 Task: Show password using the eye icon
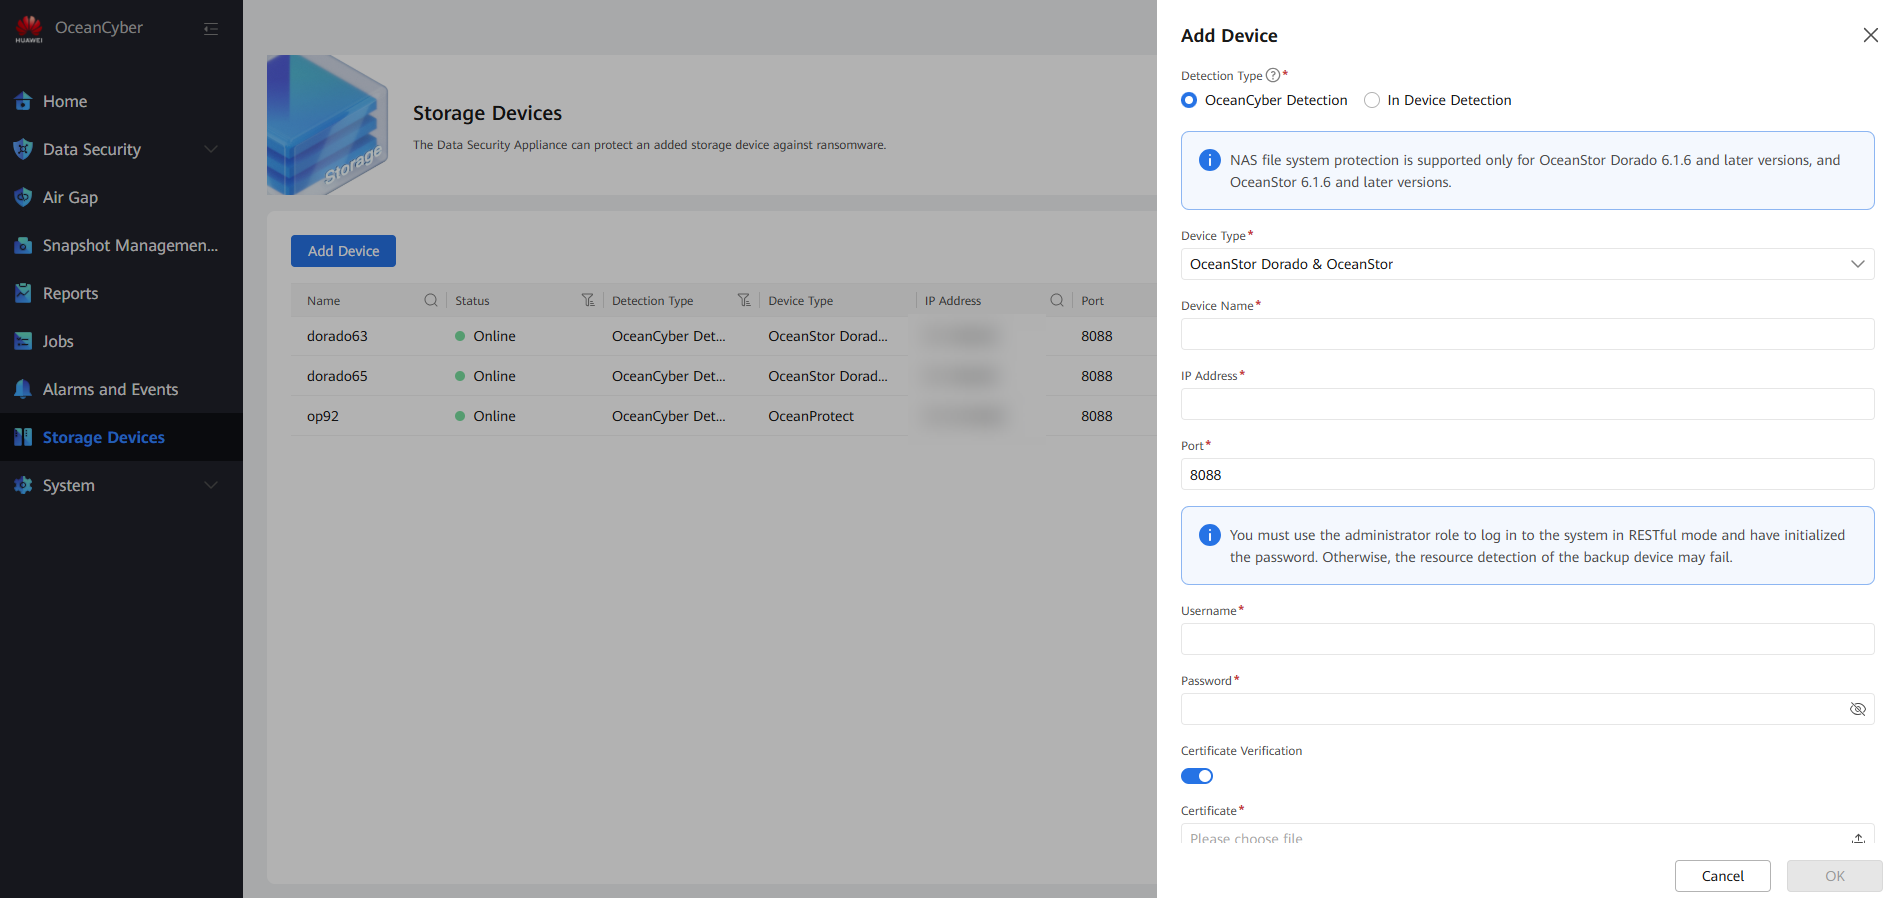[1857, 709]
